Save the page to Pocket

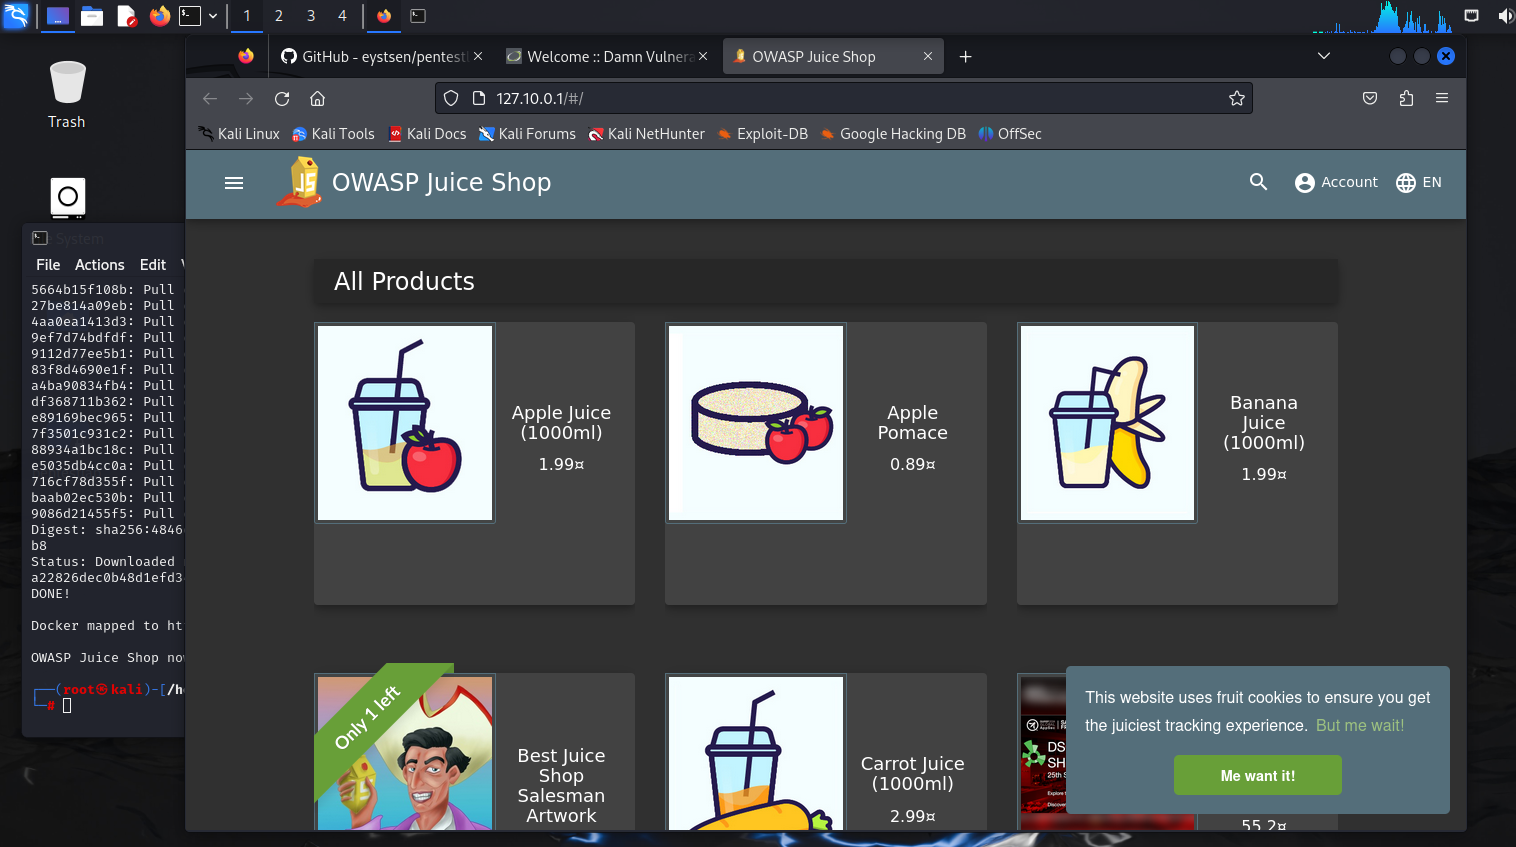(x=1370, y=98)
